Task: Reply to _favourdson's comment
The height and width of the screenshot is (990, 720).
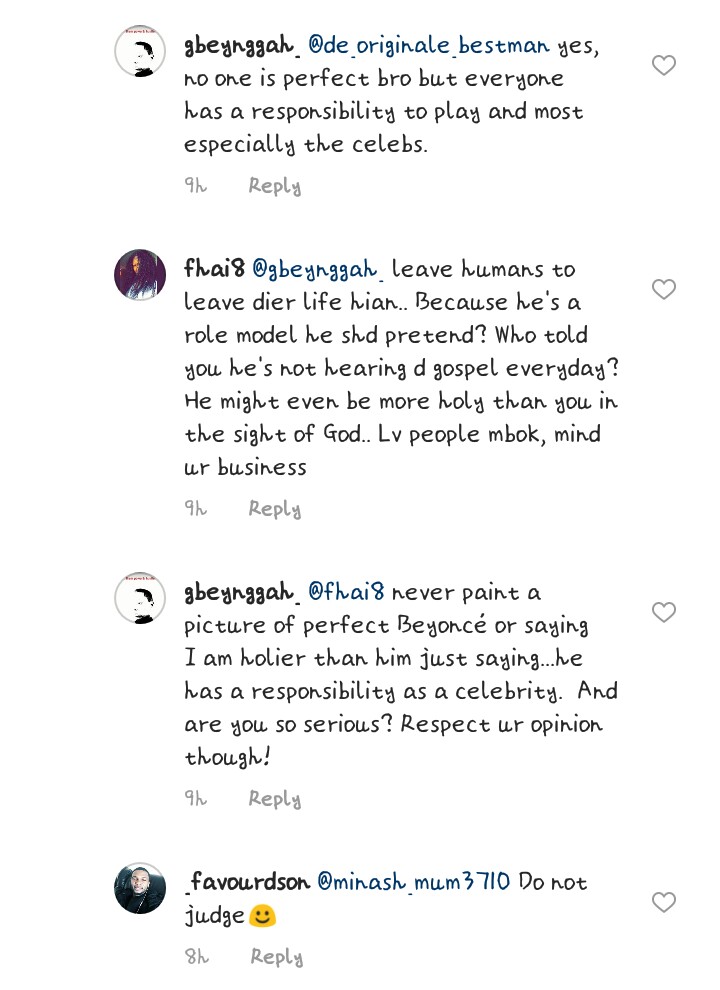Action: coord(277,957)
